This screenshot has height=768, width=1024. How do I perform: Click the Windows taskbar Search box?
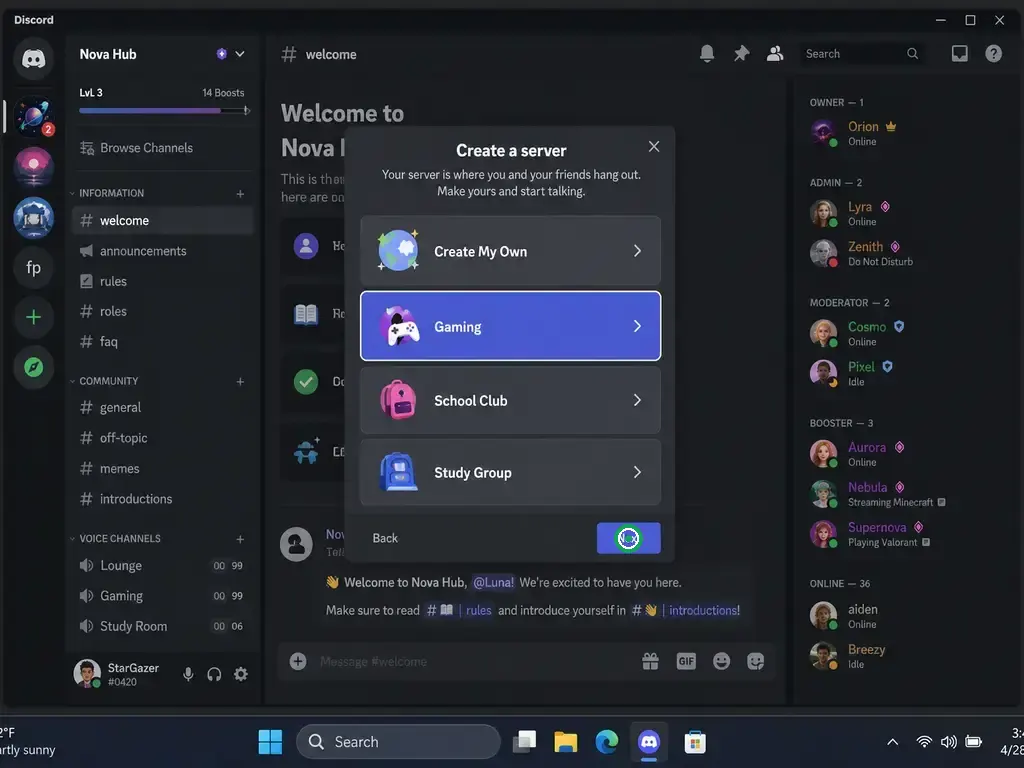coord(398,742)
